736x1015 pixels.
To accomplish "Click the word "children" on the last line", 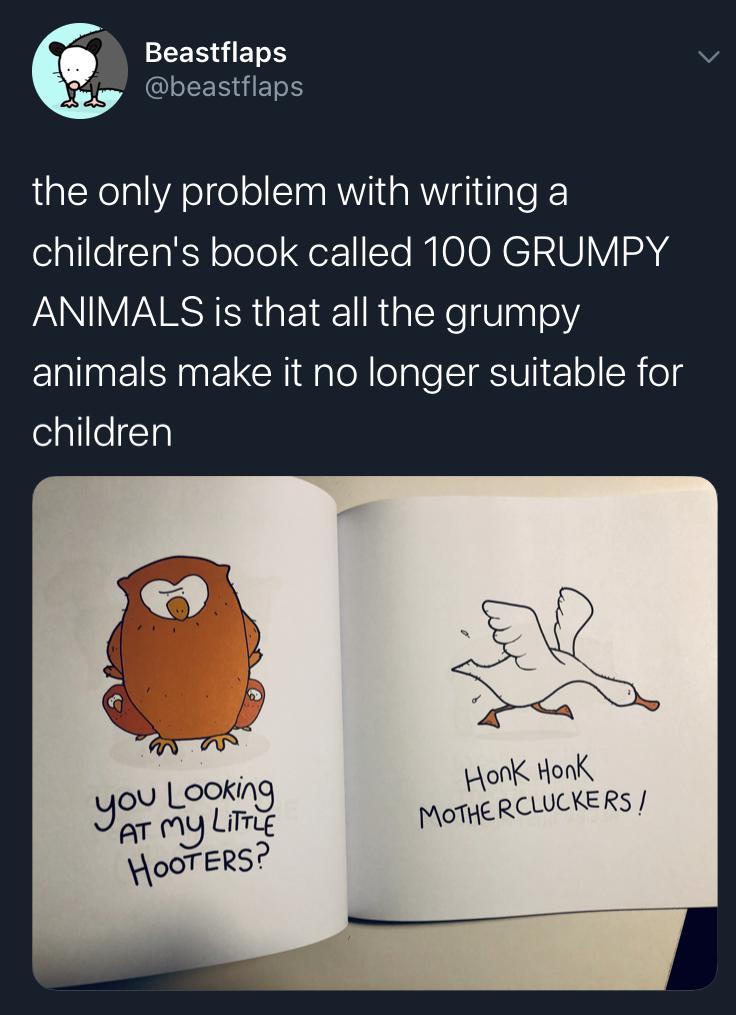I will (x=102, y=432).
